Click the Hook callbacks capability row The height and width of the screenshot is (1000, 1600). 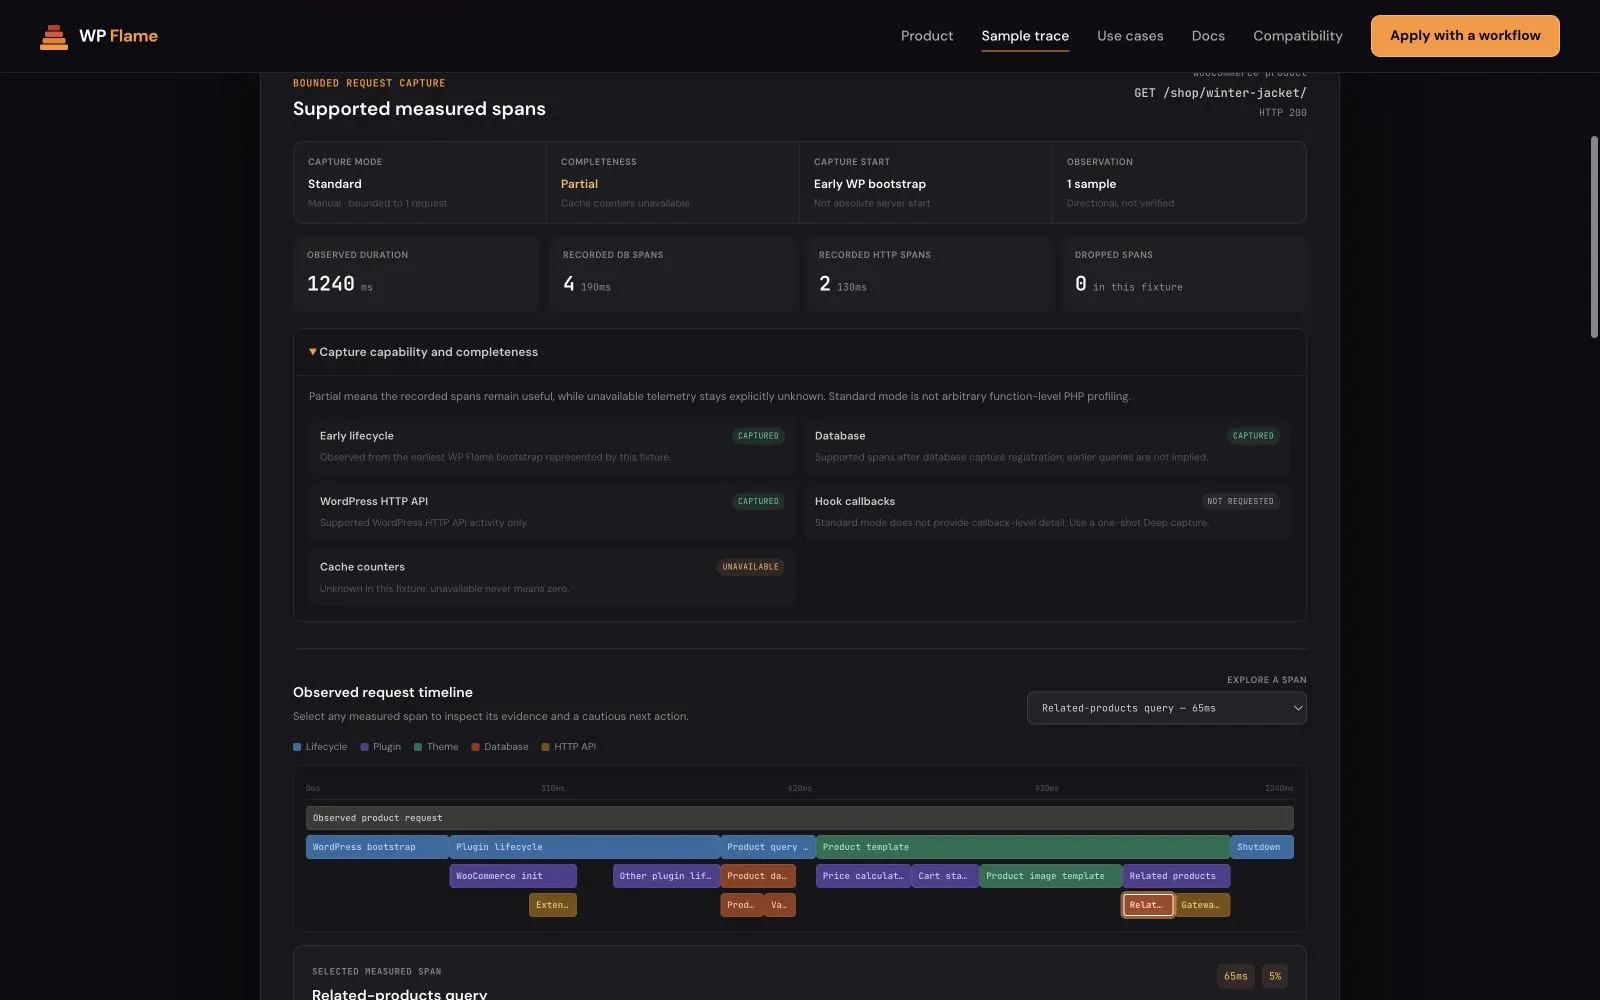pyautogui.click(x=1047, y=511)
